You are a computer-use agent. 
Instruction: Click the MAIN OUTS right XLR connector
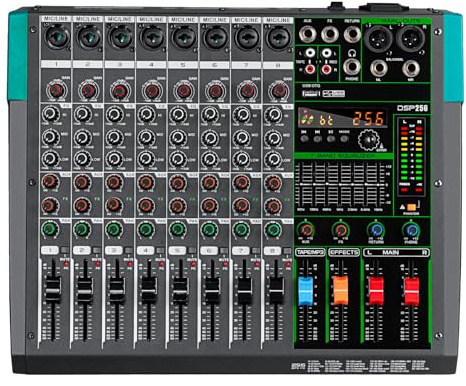(x=410, y=38)
